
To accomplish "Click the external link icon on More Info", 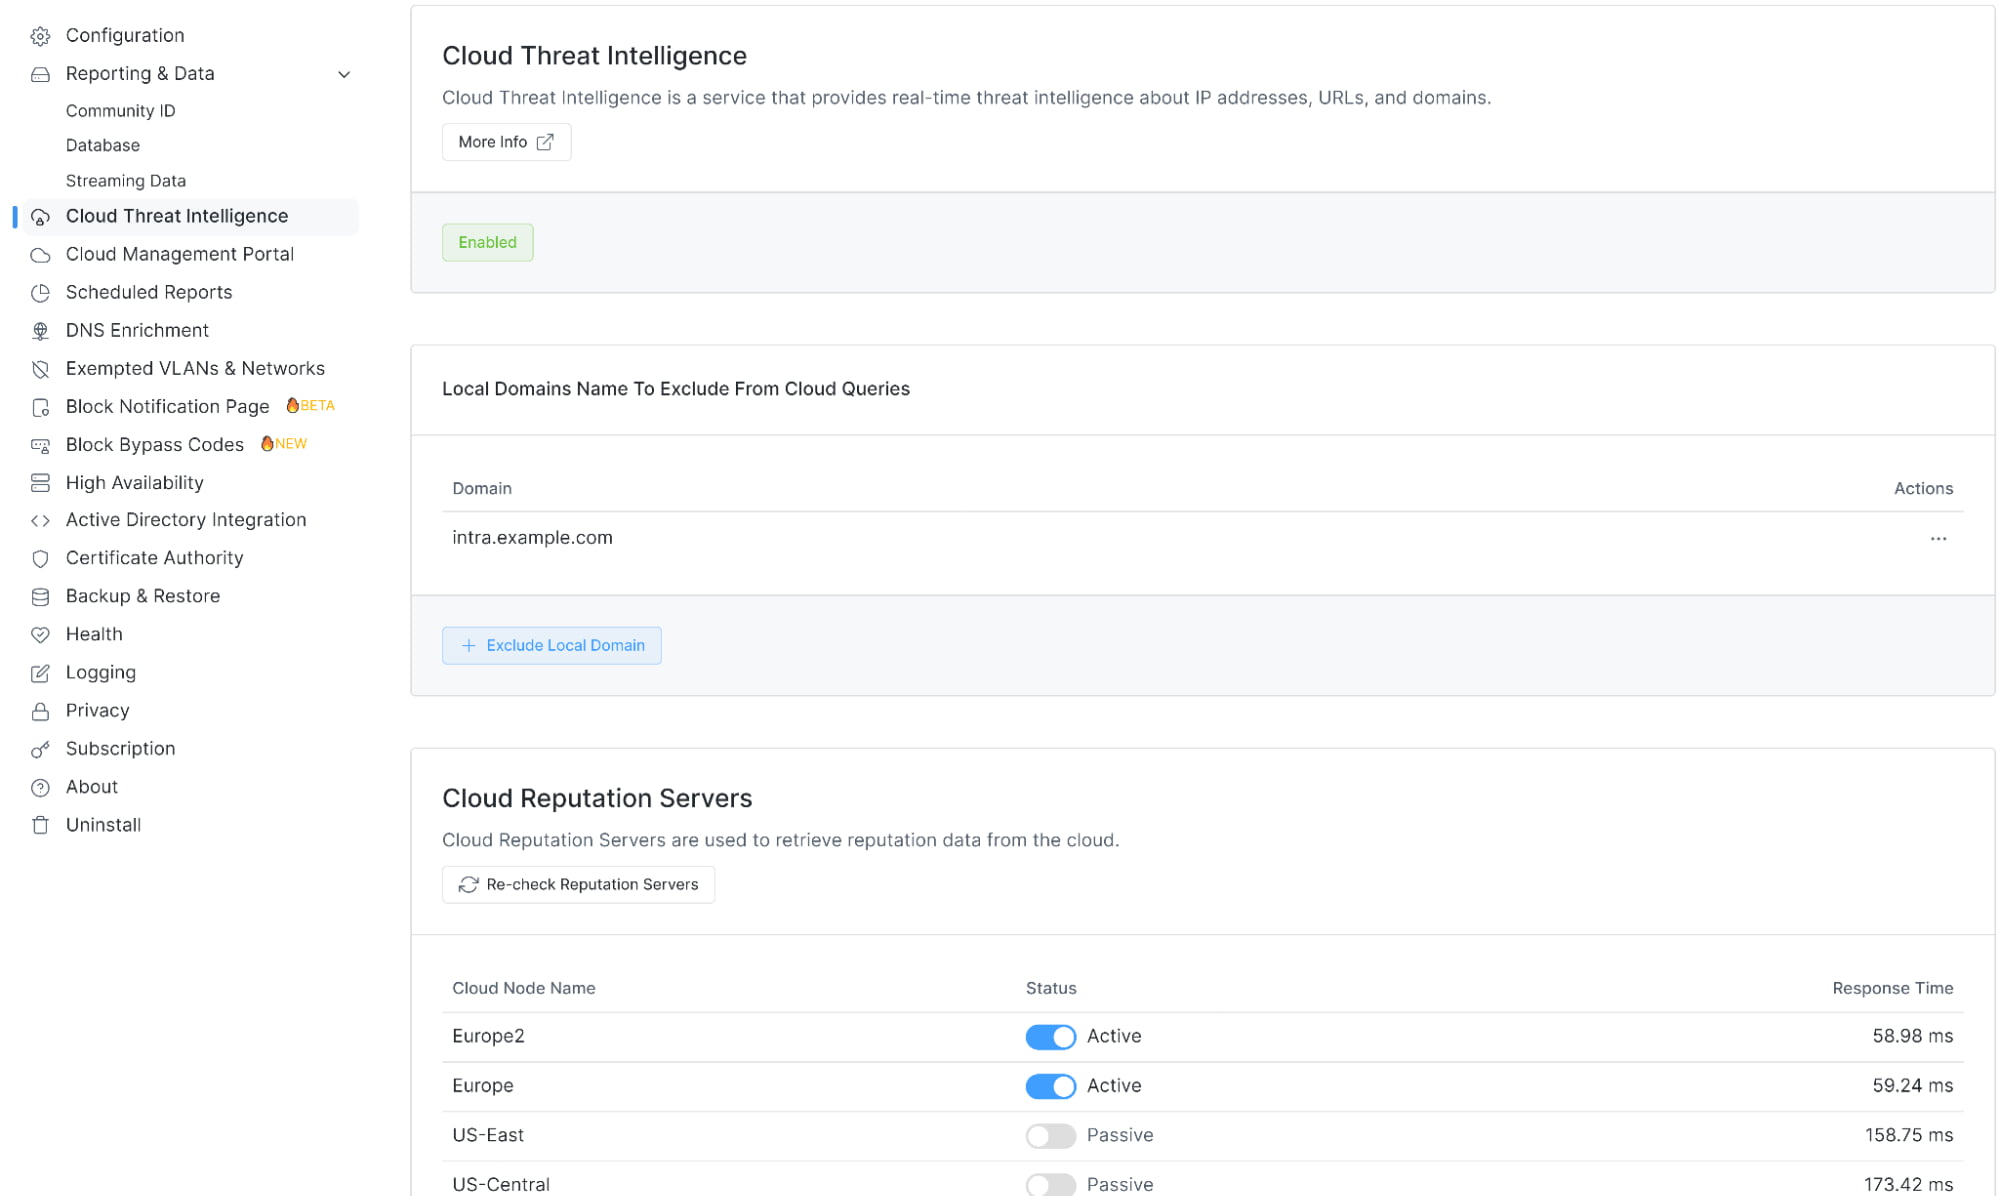I will tap(545, 142).
